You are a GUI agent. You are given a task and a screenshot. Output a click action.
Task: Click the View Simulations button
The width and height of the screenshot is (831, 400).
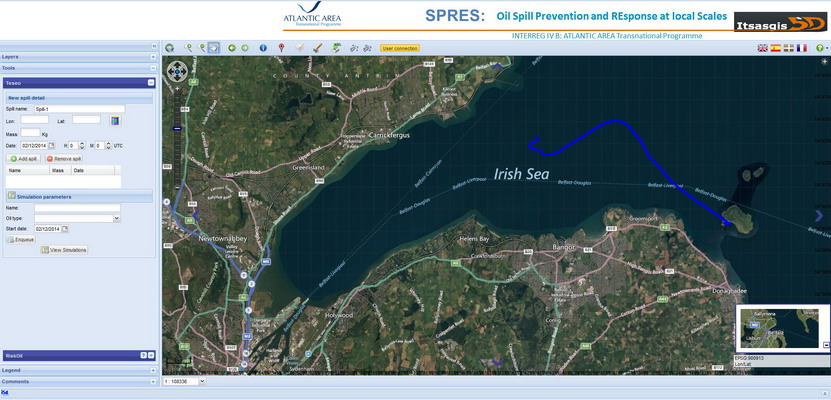(x=65, y=250)
